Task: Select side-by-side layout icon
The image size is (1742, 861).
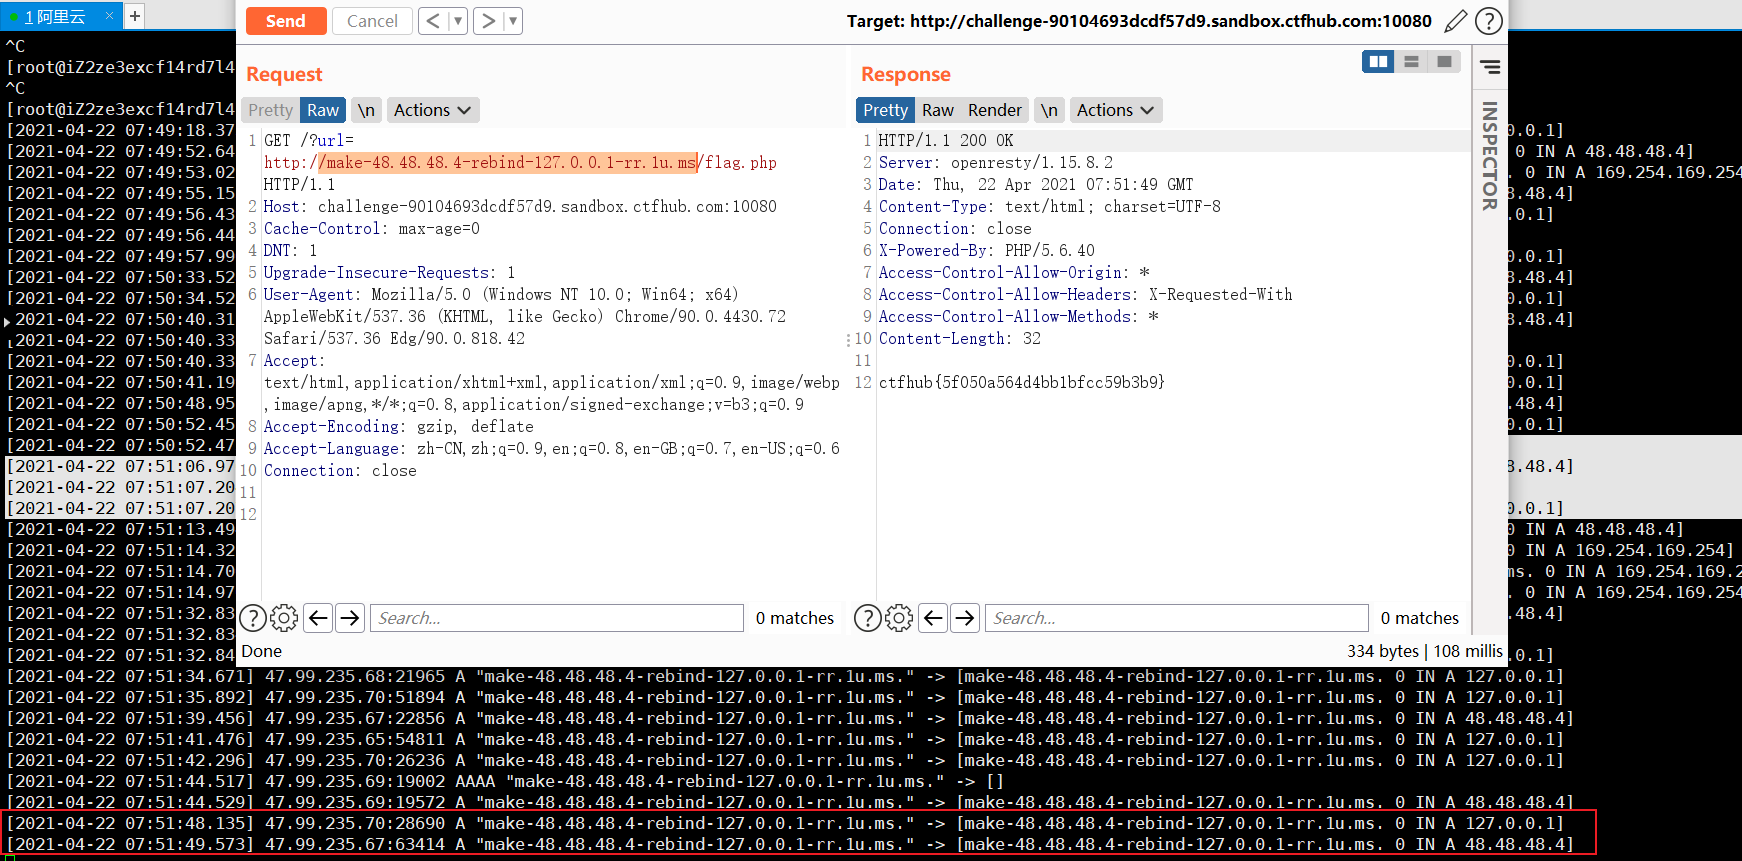Action: [1378, 62]
